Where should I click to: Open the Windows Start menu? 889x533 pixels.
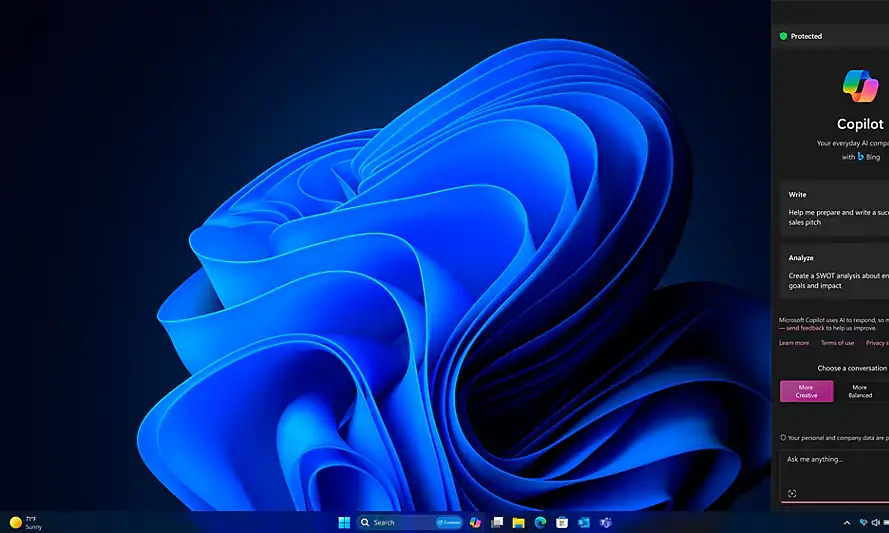pyautogui.click(x=344, y=522)
